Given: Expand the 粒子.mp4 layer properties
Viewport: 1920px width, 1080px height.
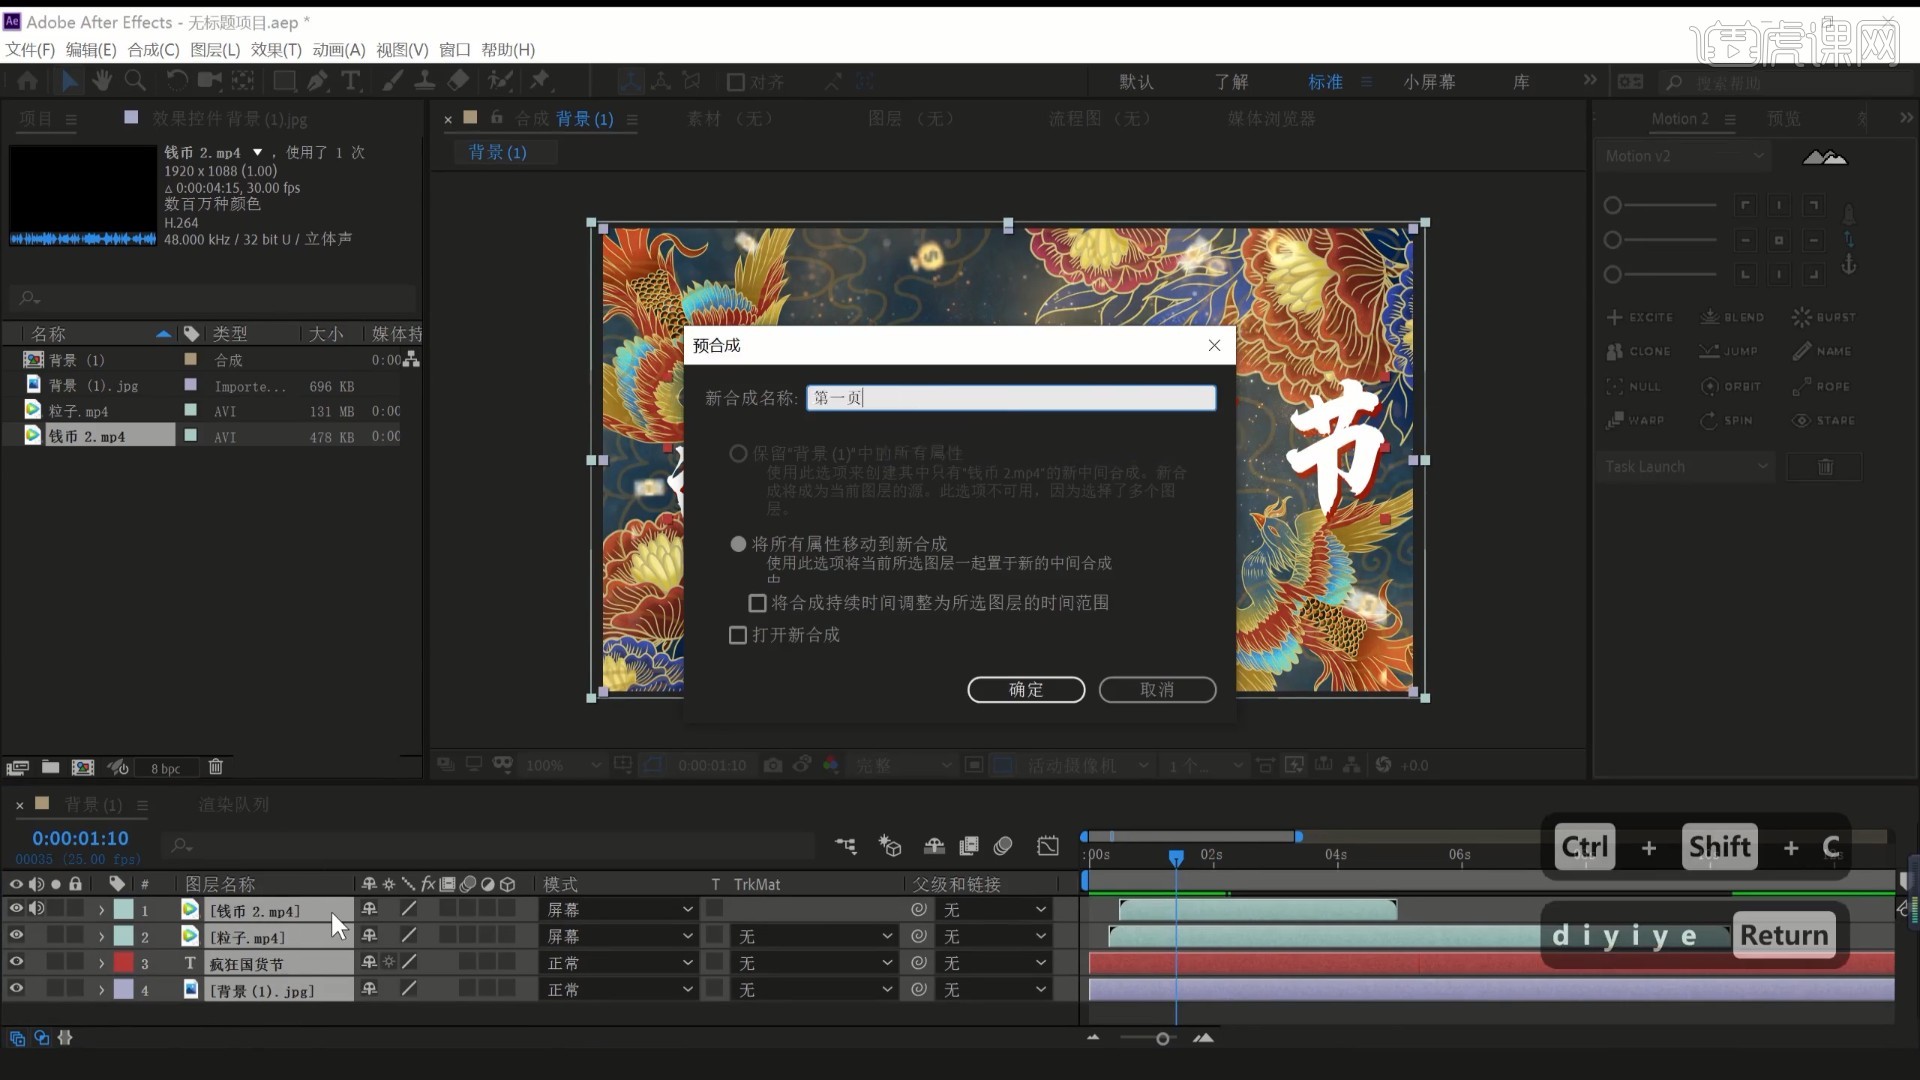Looking at the screenshot, I should (x=101, y=937).
